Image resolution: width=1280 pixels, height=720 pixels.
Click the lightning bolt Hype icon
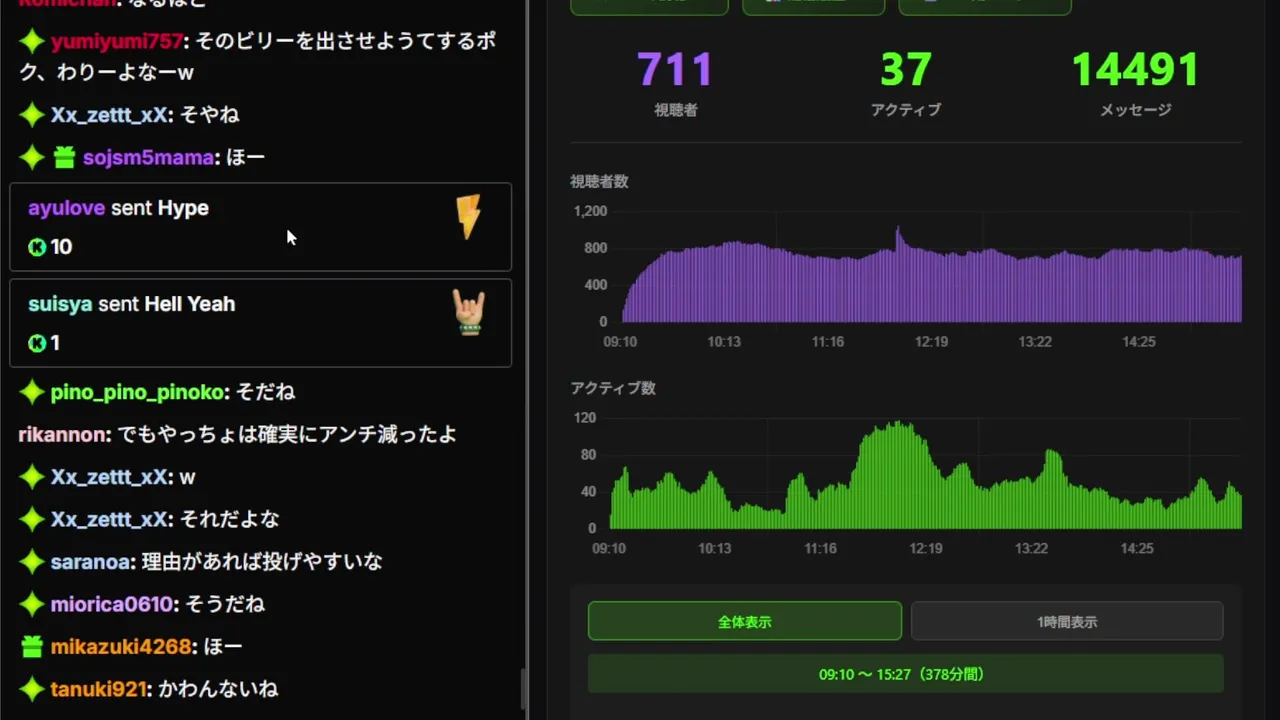(468, 217)
